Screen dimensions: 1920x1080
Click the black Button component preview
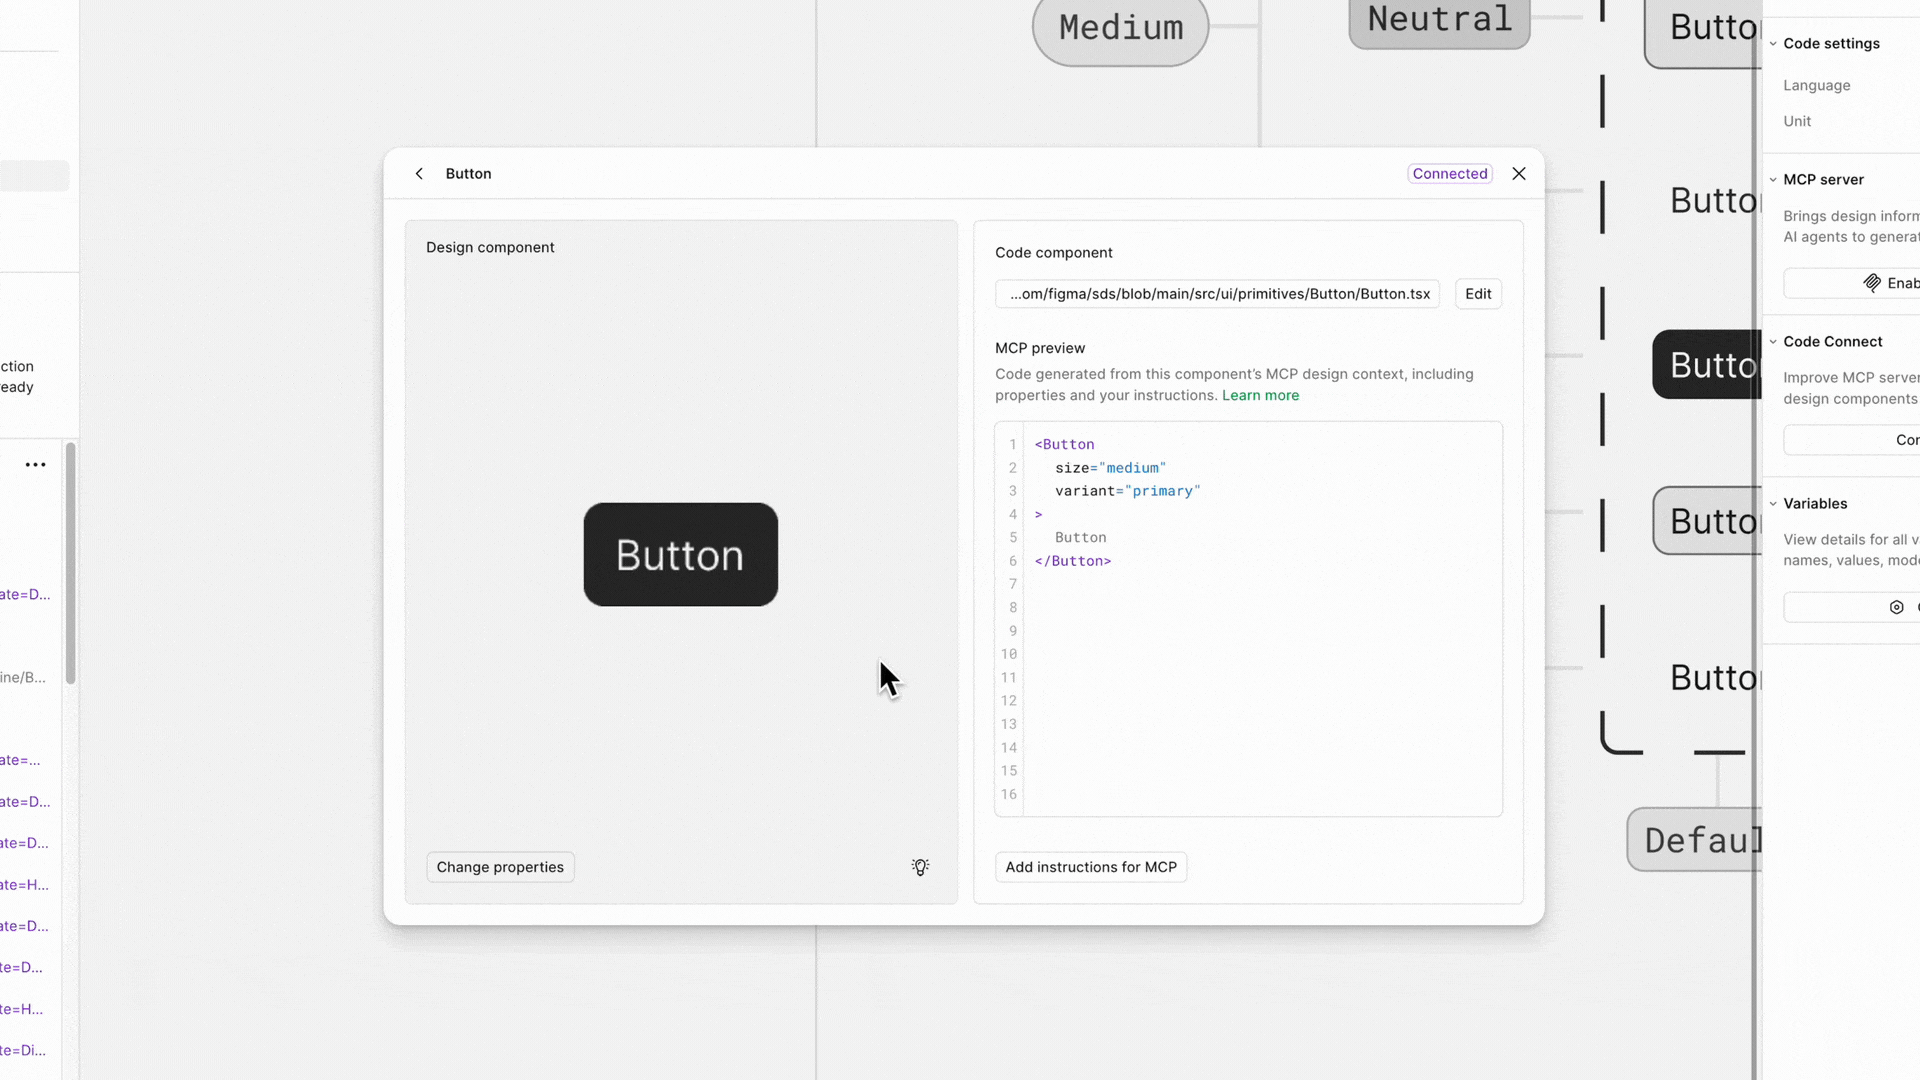click(x=680, y=555)
